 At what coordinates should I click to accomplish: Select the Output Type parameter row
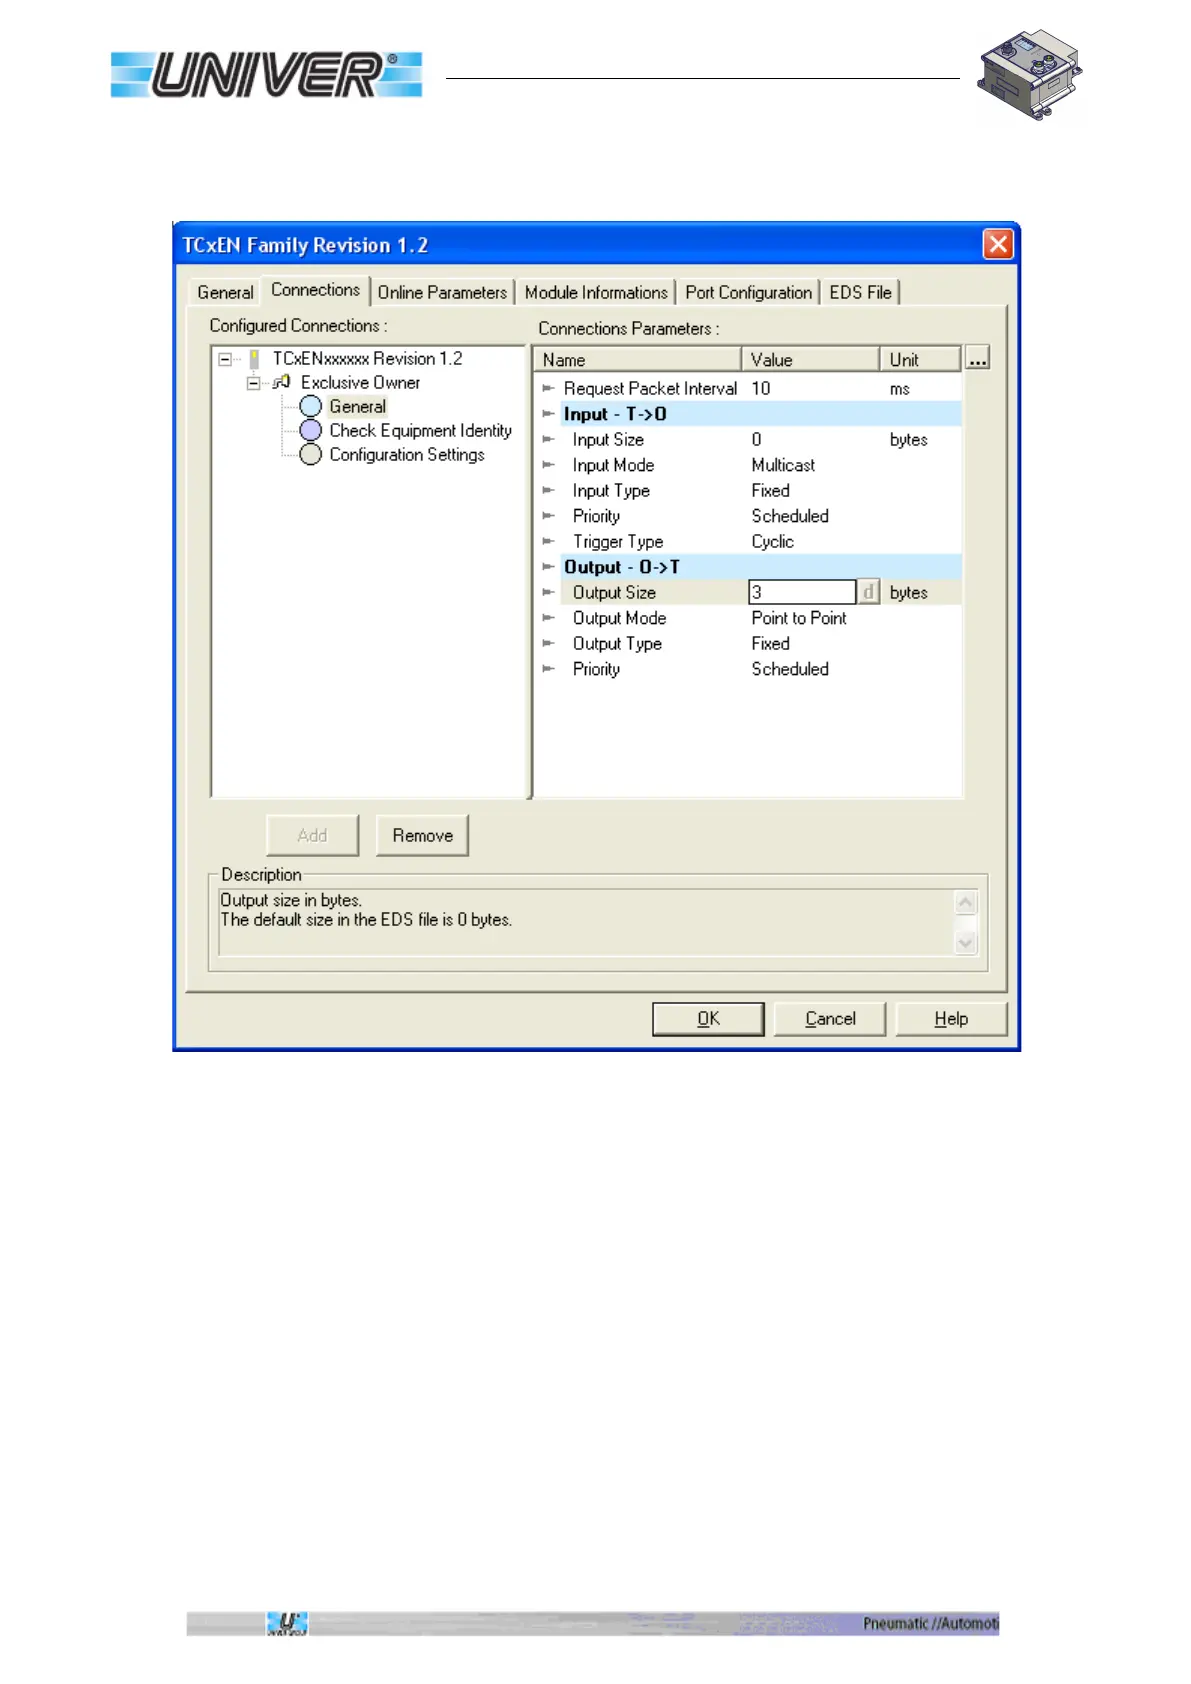(748, 643)
